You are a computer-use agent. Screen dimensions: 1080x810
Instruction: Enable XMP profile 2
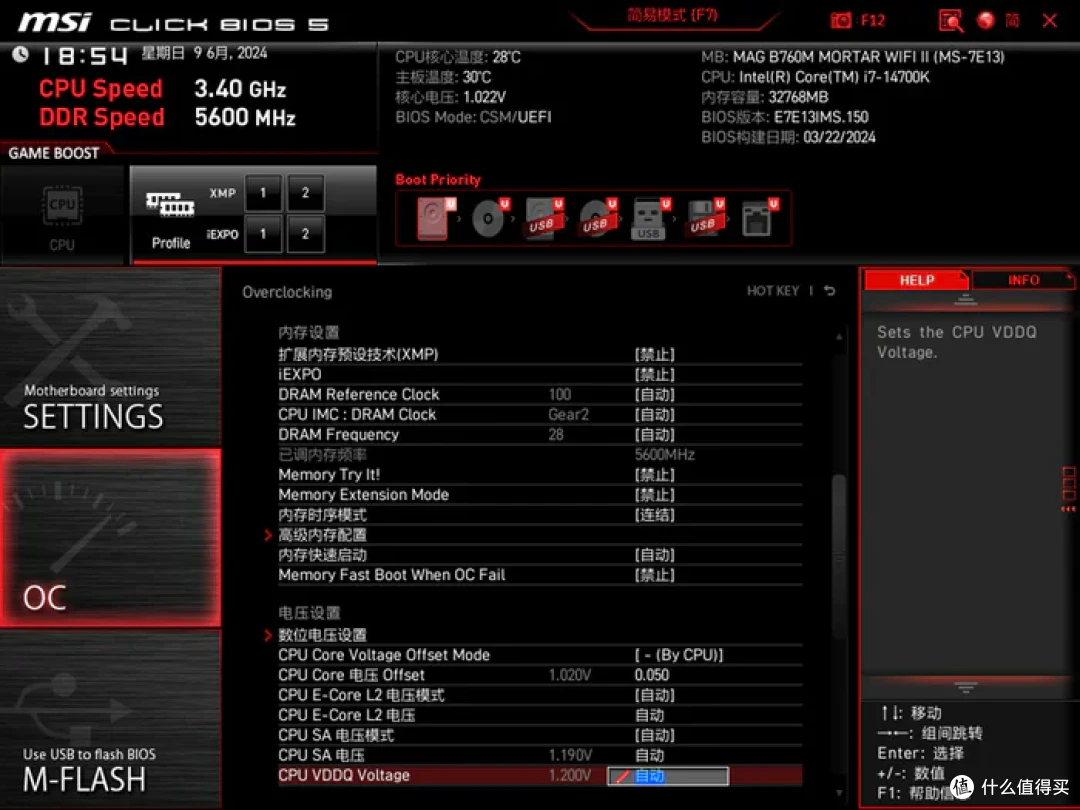305,193
